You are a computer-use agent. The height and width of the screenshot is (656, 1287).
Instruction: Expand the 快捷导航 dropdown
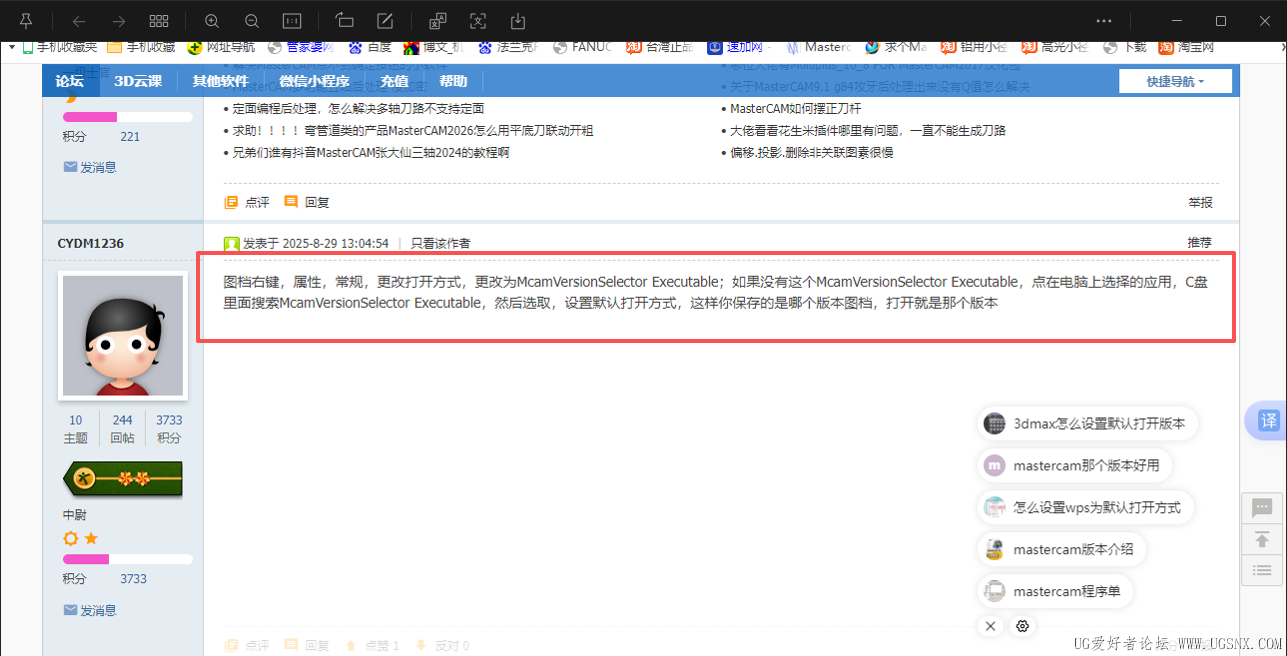coord(1175,81)
